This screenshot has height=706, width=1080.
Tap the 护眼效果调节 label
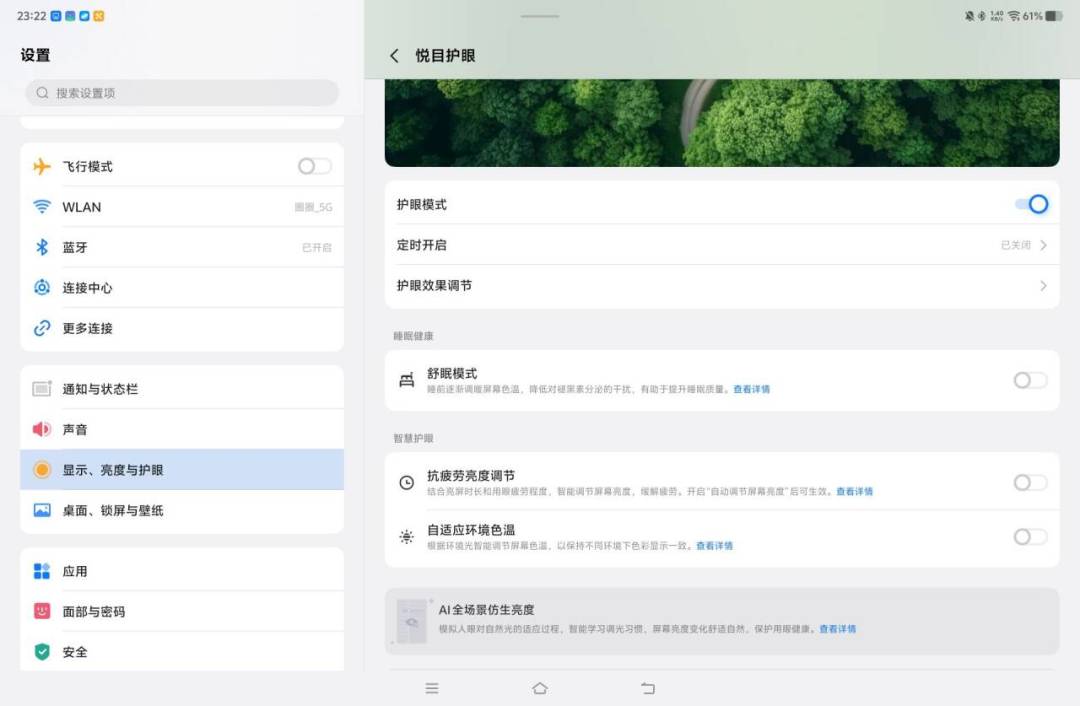(x=434, y=286)
